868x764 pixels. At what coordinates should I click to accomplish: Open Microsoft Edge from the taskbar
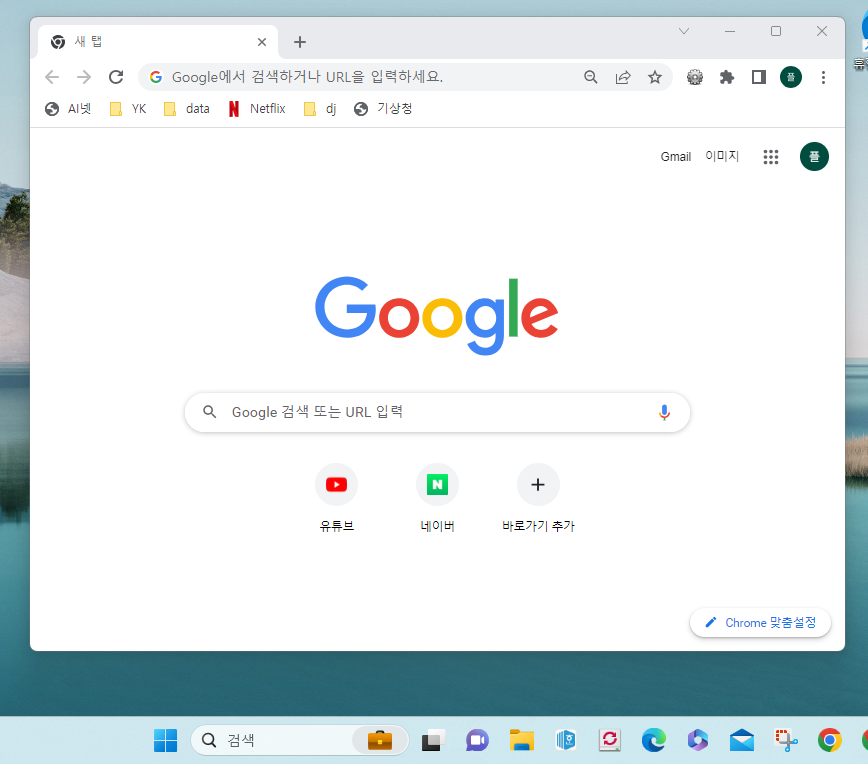pyautogui.click(x=654, y=740)
